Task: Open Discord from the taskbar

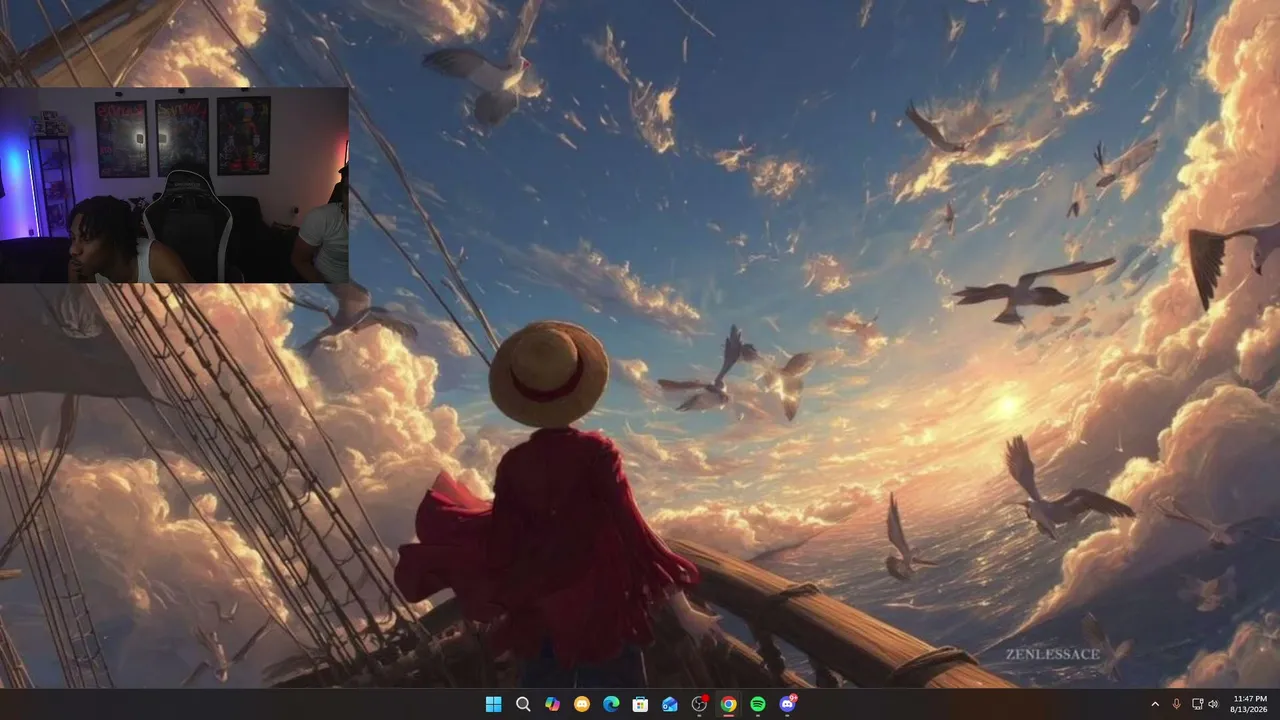Action: point(788,704)
